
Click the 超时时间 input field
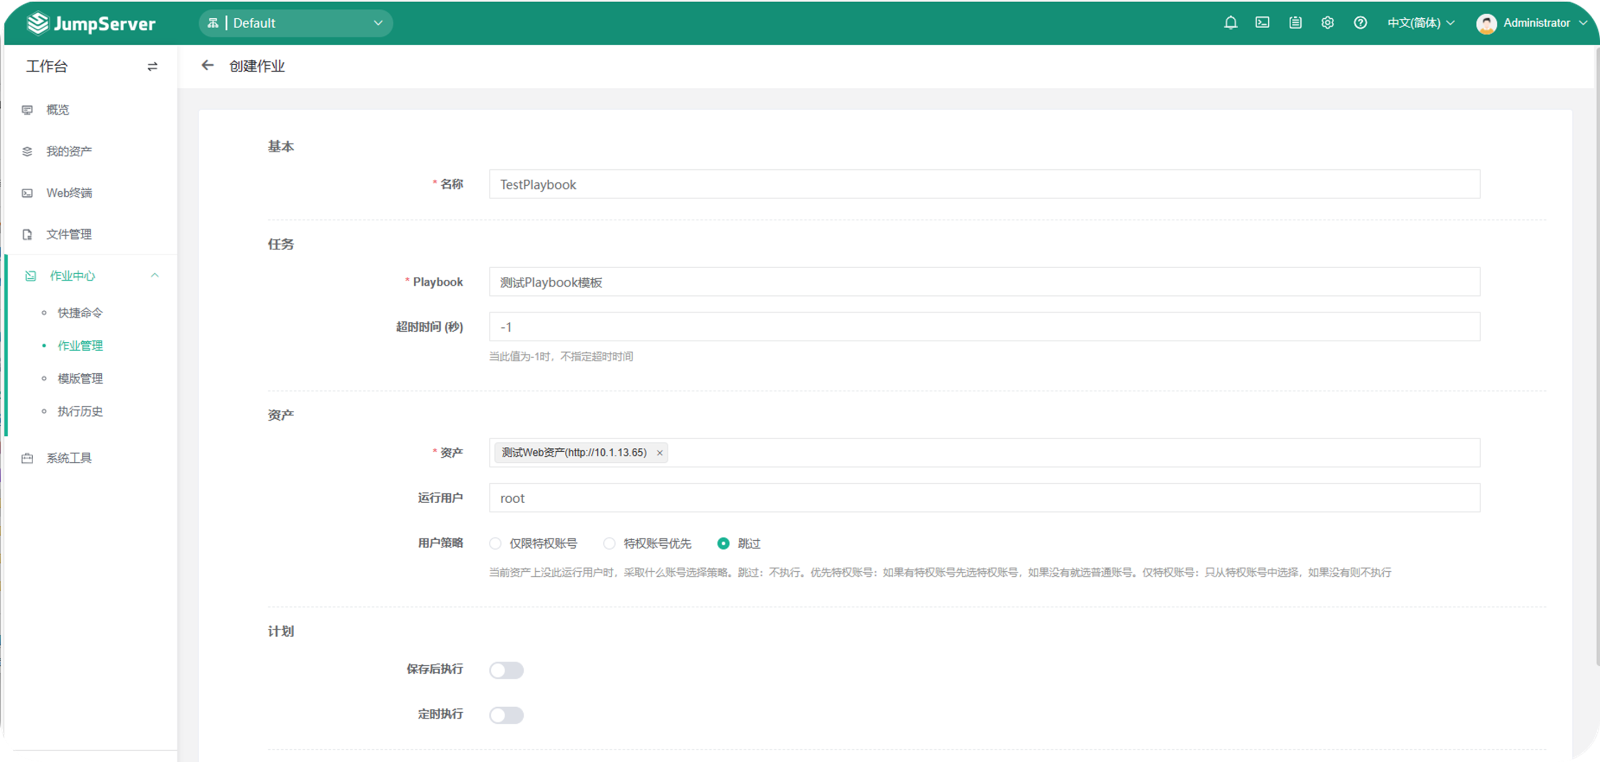point(984,327)
